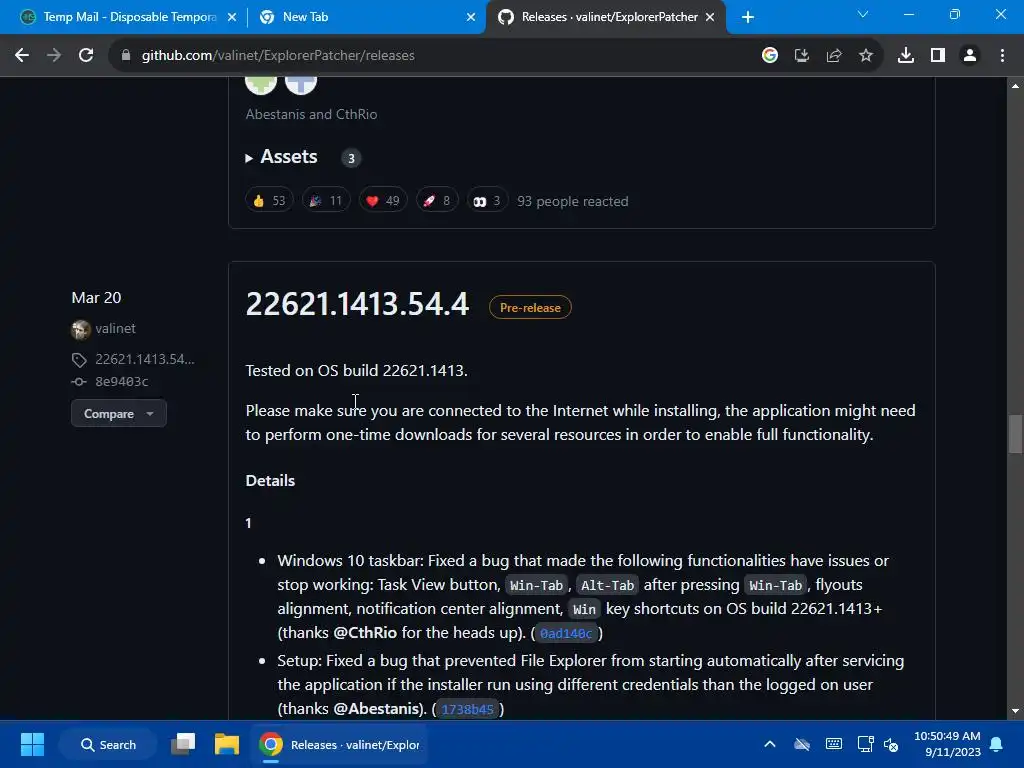Image resolution: width=1024 pixels, height=768 pixels.
Task: Open commit 0ad140c link
Action: [x=566, y=633]
